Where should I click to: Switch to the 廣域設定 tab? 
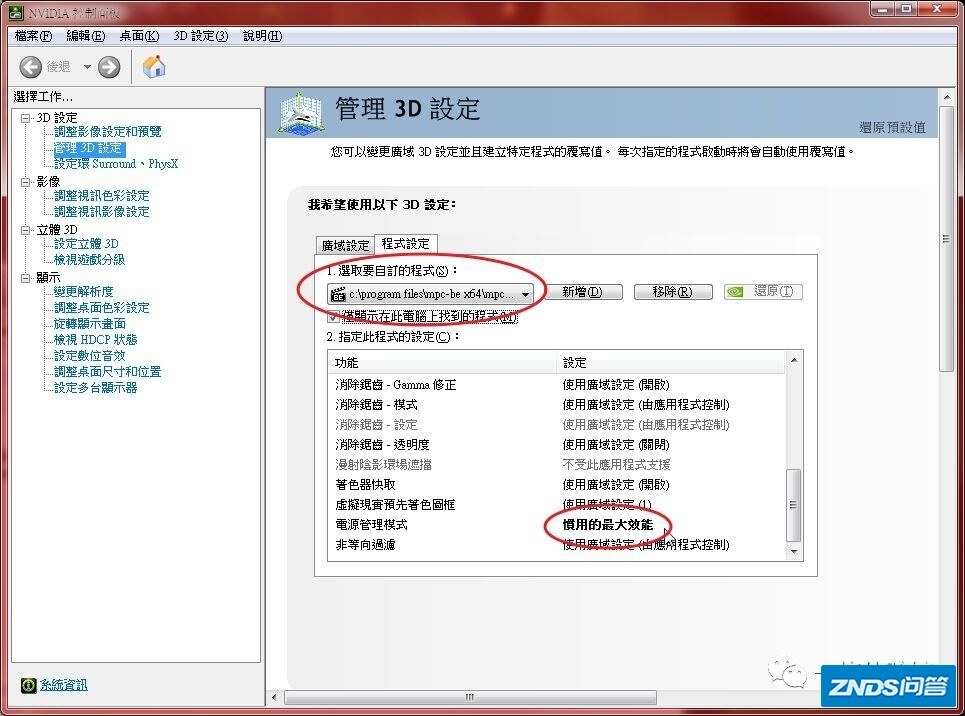point(345,245)
